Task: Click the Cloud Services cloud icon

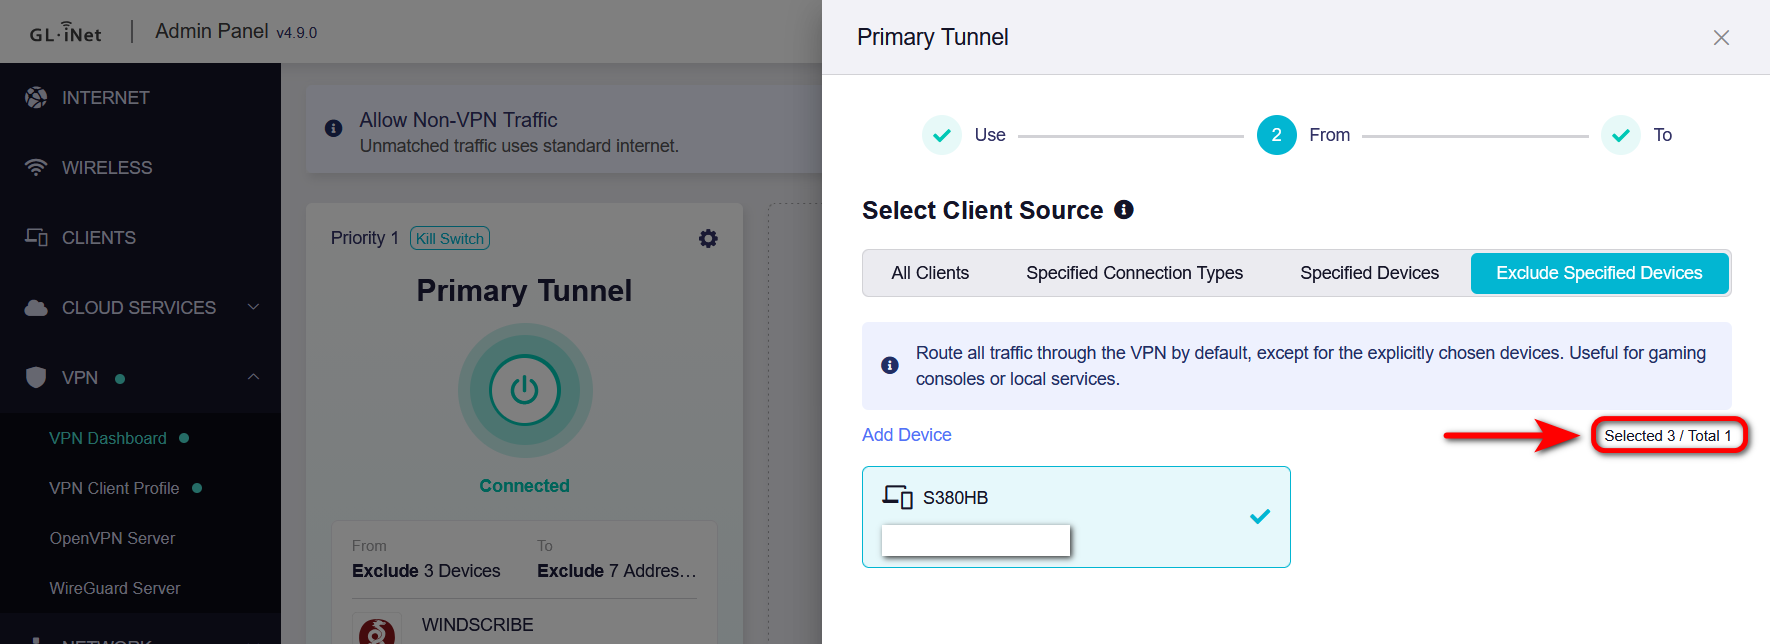Action: click(36, 307)
